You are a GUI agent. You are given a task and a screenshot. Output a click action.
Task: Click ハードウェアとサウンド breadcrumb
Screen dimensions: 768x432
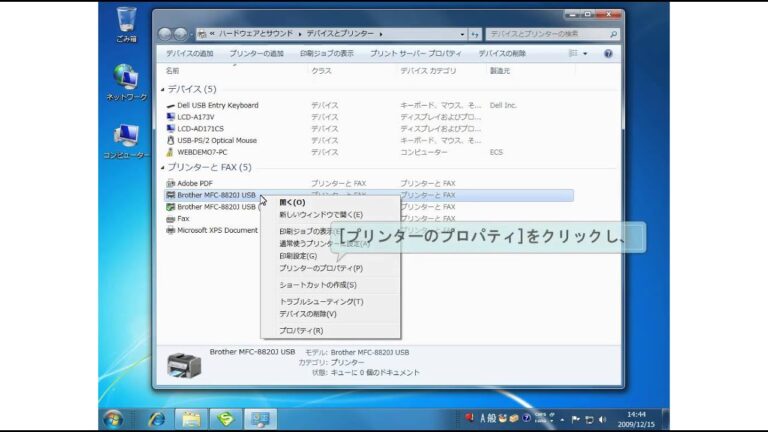click(x=256, y=34)
